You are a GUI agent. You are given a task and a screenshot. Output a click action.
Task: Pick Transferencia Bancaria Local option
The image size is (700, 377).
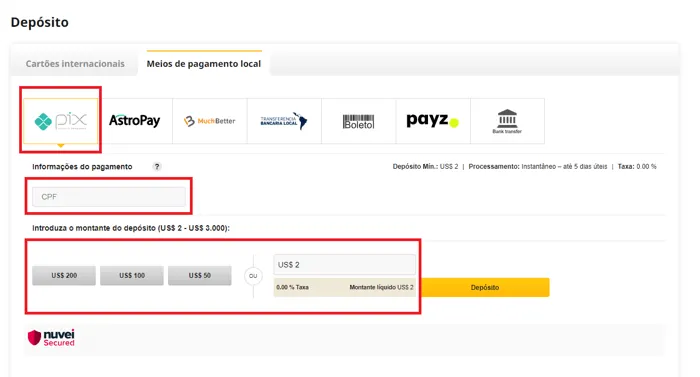point(284,121)
